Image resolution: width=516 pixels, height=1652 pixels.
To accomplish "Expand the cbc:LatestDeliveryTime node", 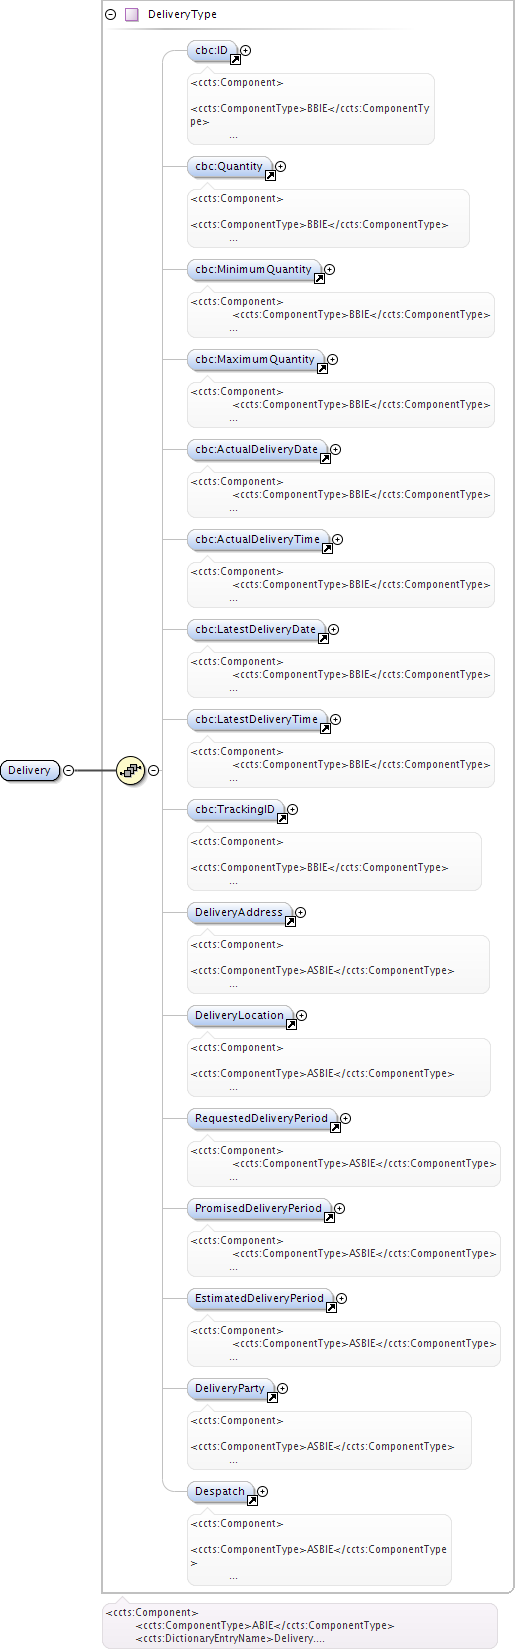I will [336, 719].
